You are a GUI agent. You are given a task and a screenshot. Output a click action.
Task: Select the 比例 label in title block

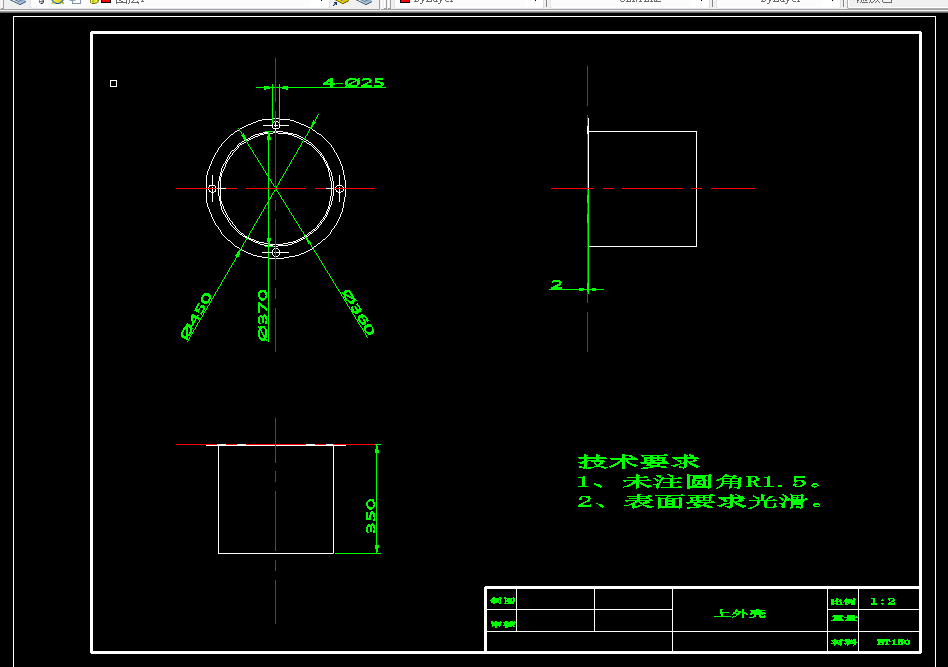(843, 602)
